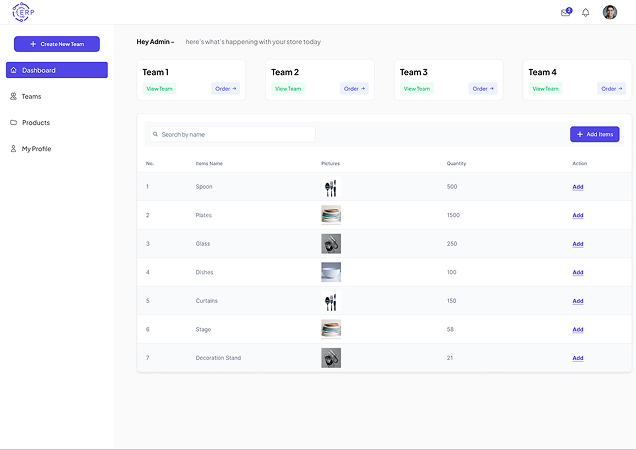Open the messages envelope icon
Screen dimensions: 636x450
pyautogui.click(x=566, y=12)
